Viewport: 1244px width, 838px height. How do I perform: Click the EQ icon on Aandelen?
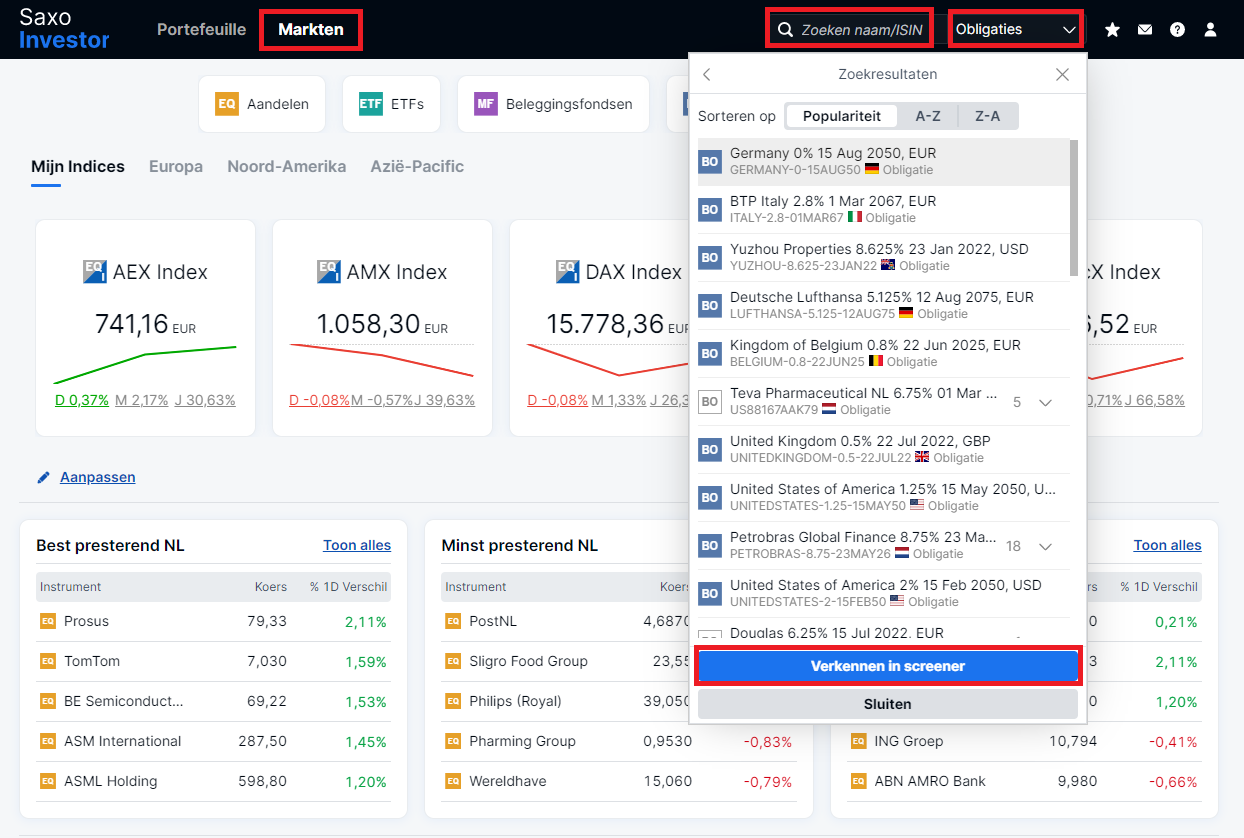point(227,104)
